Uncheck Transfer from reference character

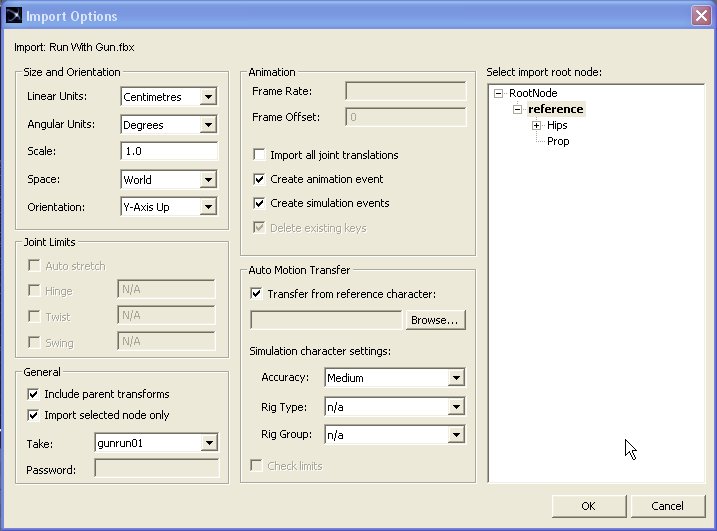256,294
